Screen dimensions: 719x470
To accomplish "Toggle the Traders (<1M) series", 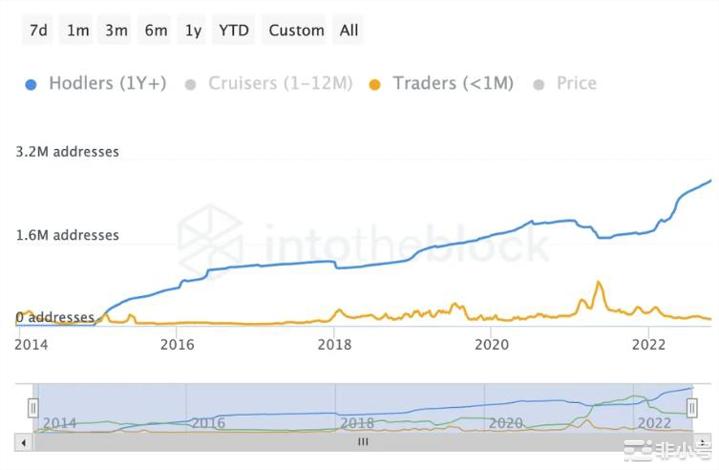I will coord(453,83).
